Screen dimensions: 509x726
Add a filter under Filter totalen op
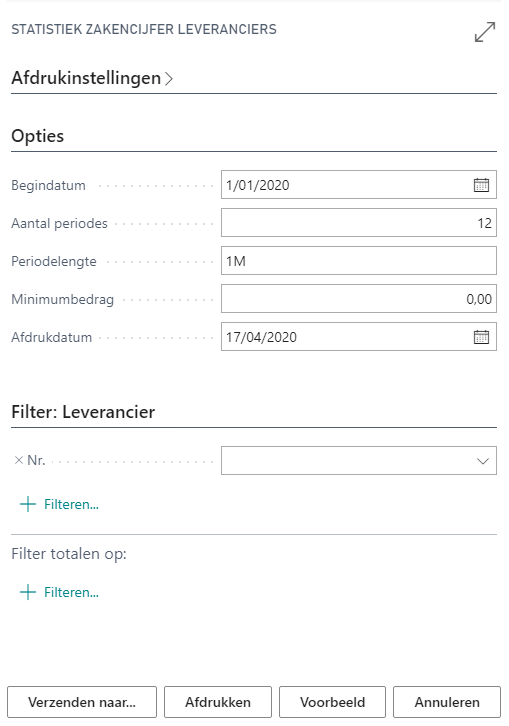click(71, 592)
